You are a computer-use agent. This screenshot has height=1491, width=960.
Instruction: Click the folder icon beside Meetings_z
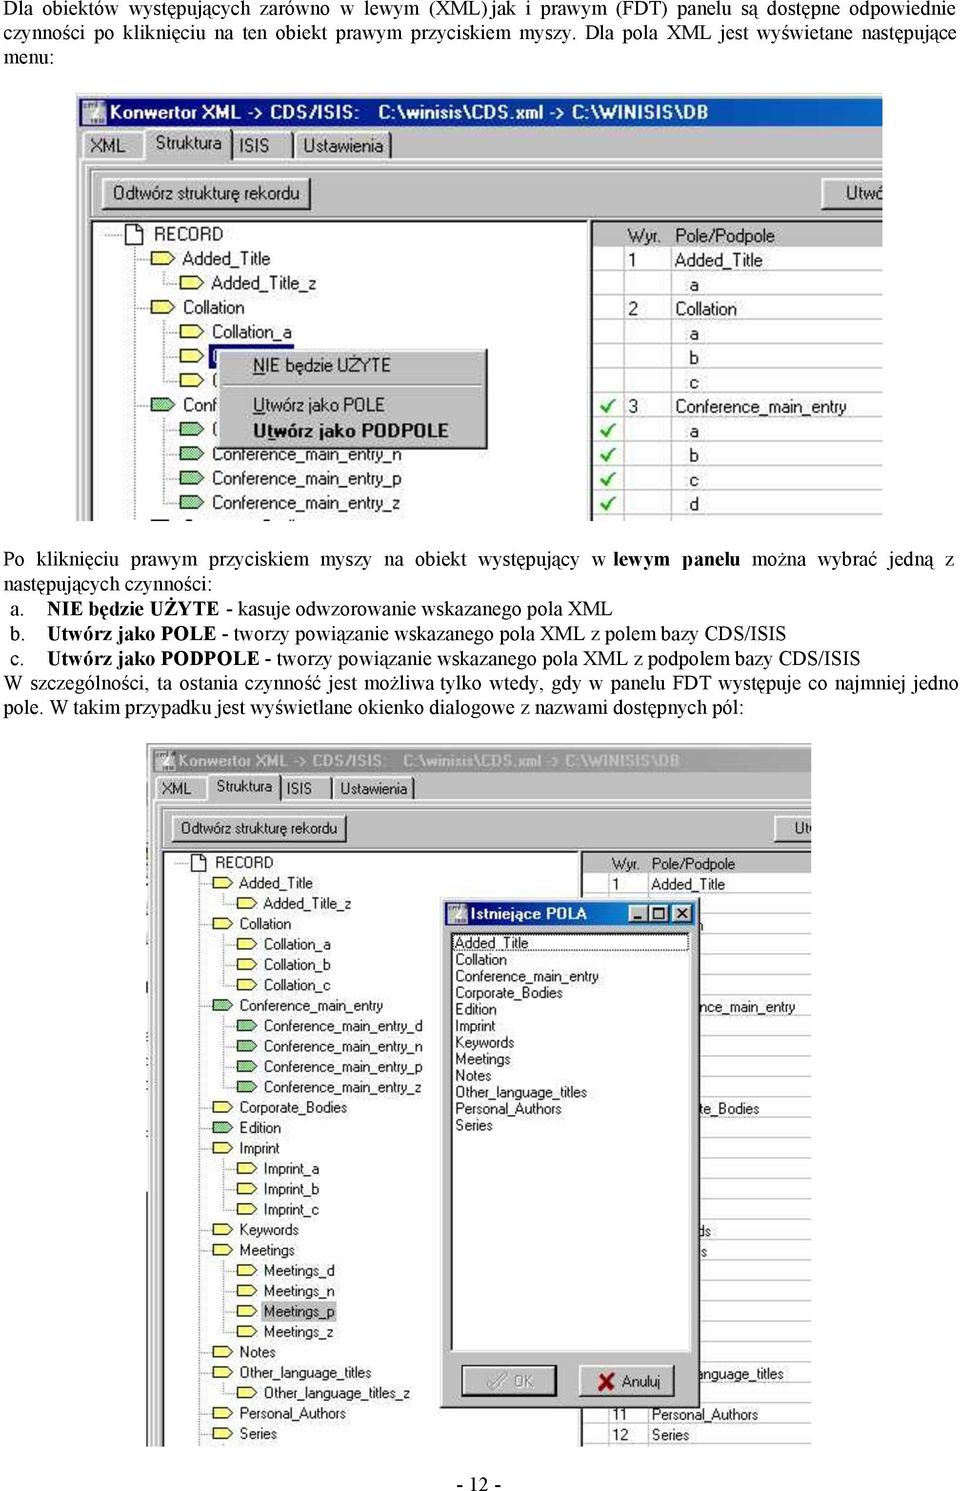click(246, 1332)
